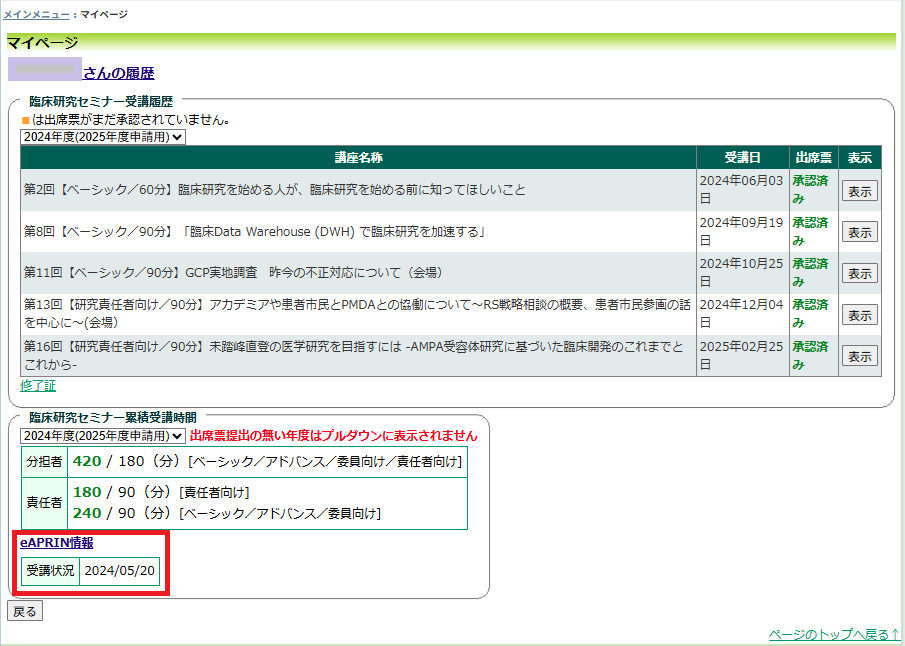This screenshot has height=646, width=905.
Task: Click the さんの履歴 heading link
Action: coord(118,73)
